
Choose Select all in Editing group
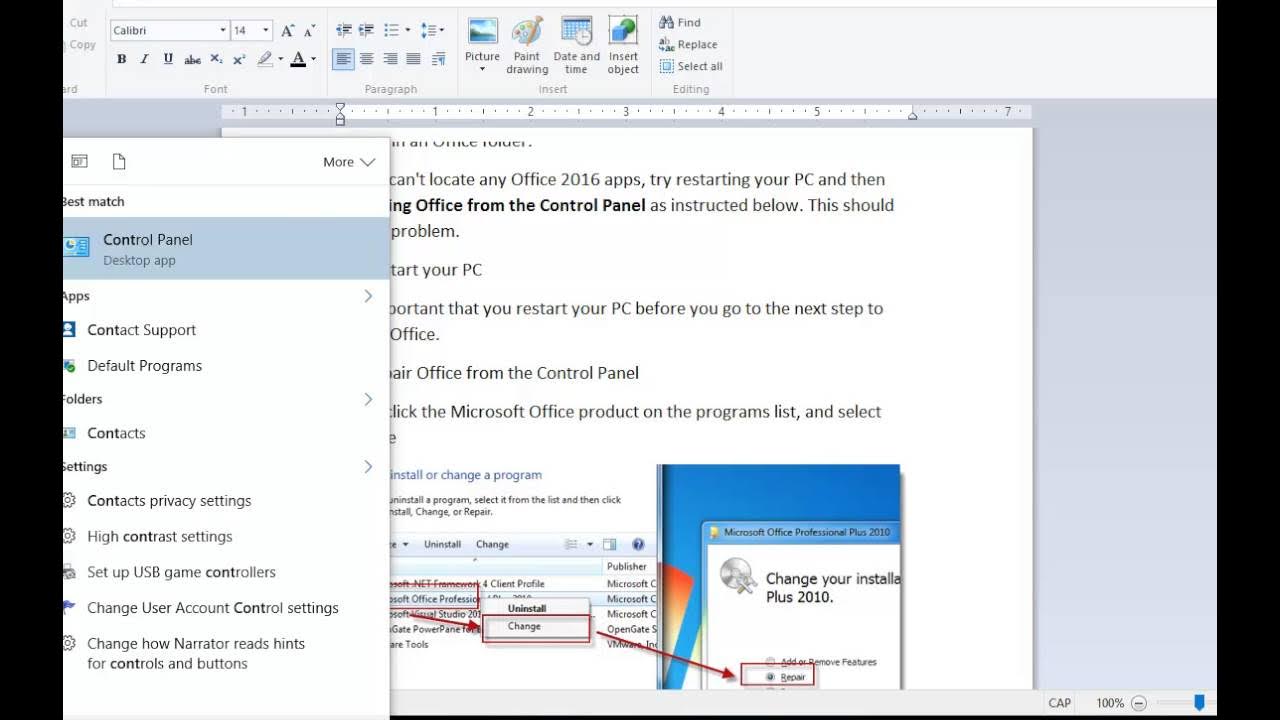tap(691, 66)
